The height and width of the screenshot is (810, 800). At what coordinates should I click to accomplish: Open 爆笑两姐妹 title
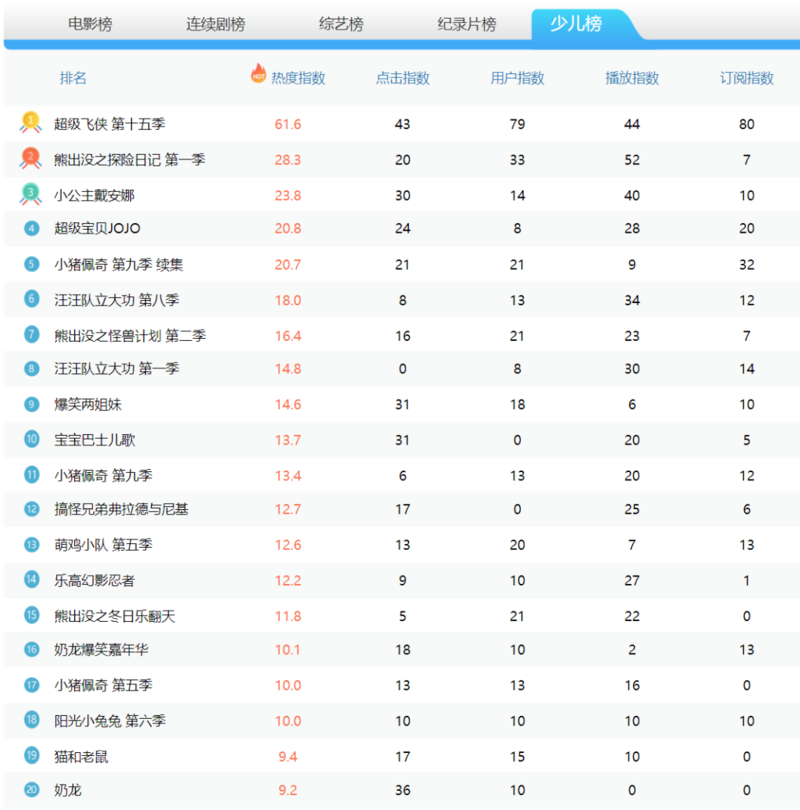(88, 404)
